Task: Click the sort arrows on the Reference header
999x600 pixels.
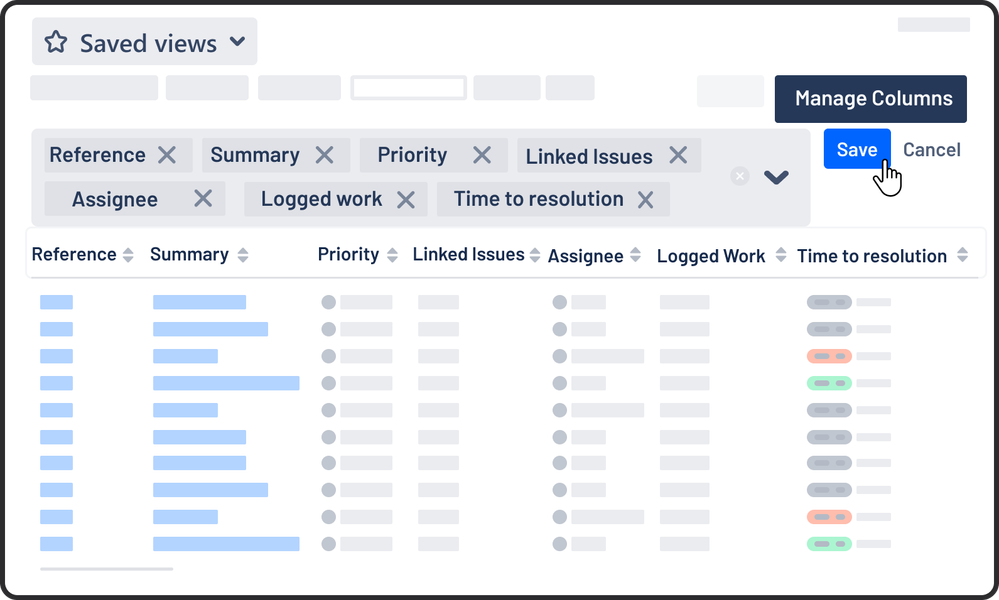Action: point(127,254)
